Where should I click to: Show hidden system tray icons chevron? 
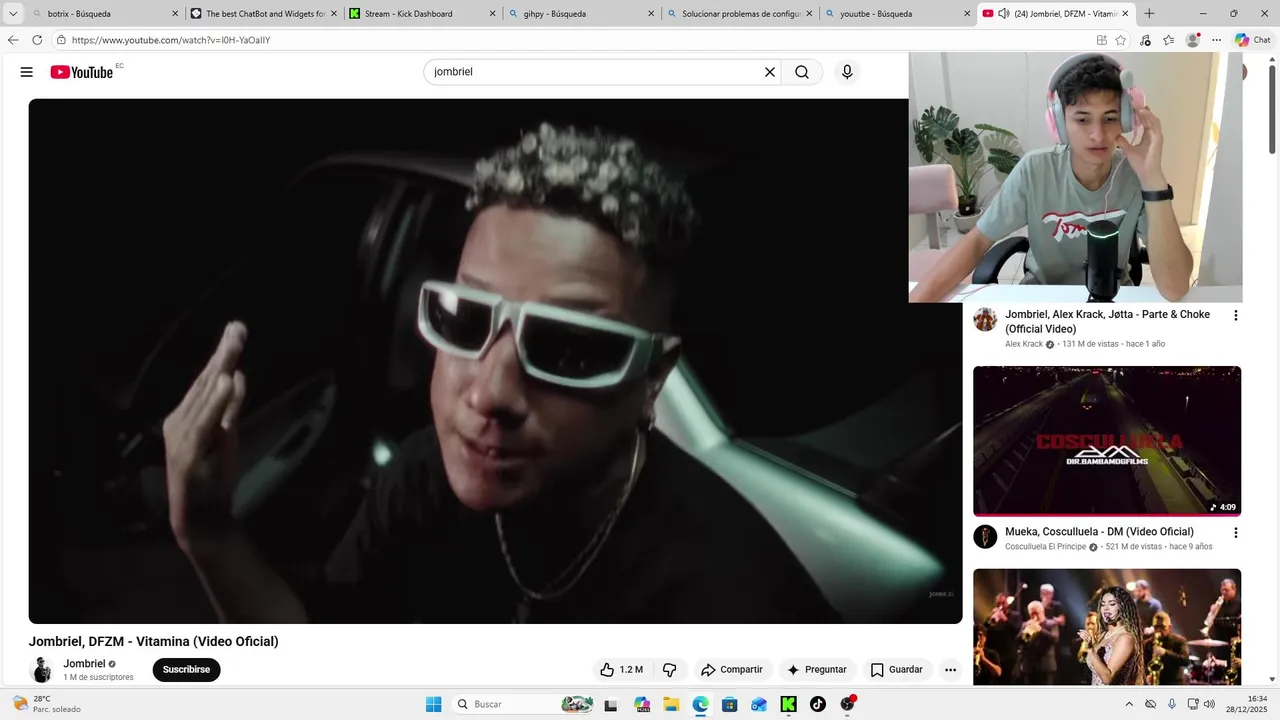tap(1129, 704)
